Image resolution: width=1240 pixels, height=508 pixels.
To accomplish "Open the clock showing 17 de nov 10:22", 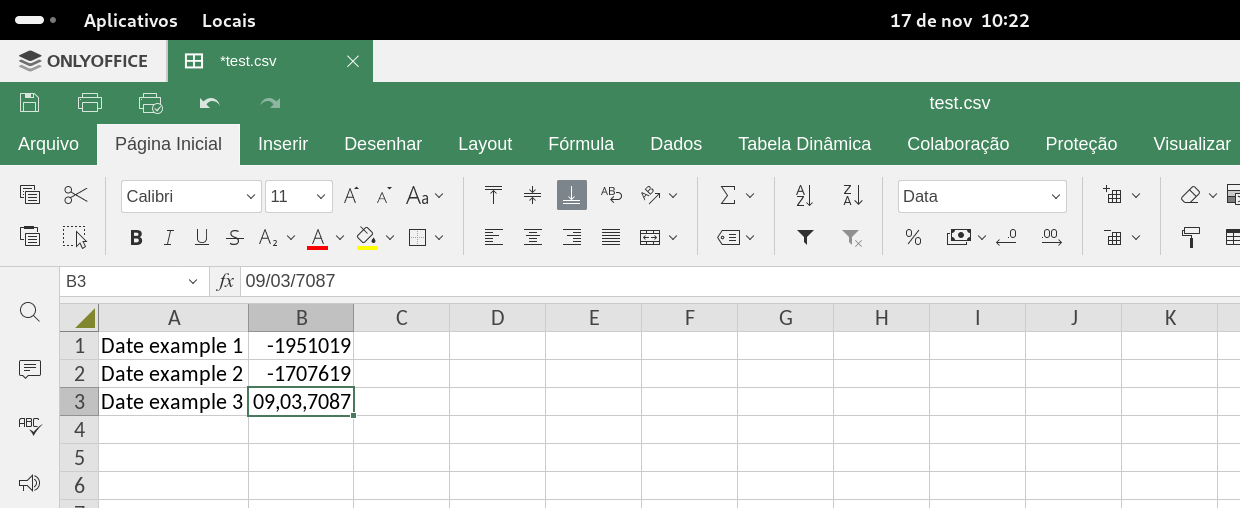I will (x=960, y=20).
